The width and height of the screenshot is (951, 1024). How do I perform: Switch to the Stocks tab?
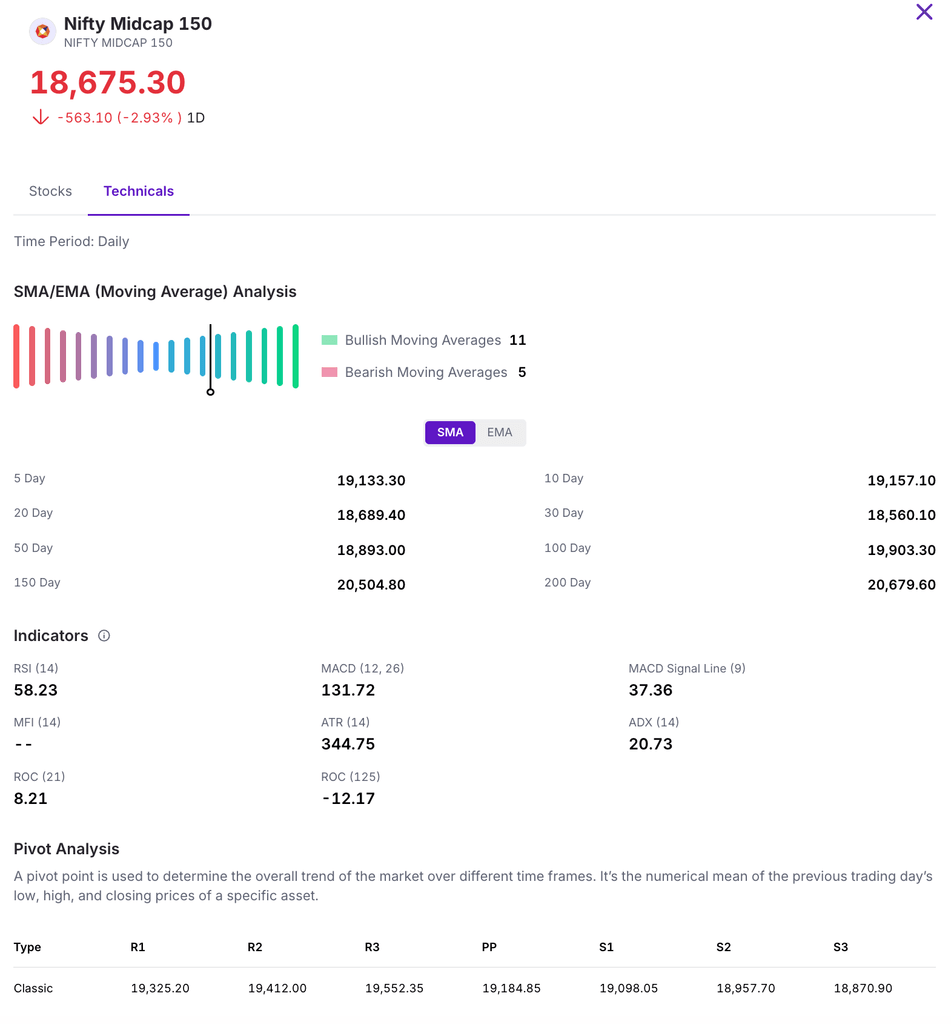(x=50, y=191)
